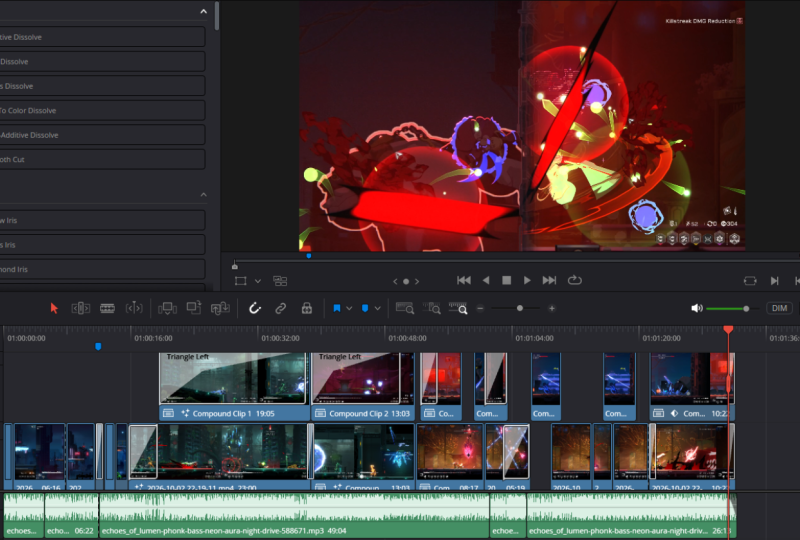
Task: Zoom out timeline with minus button
Action: [x=480, y=308]
